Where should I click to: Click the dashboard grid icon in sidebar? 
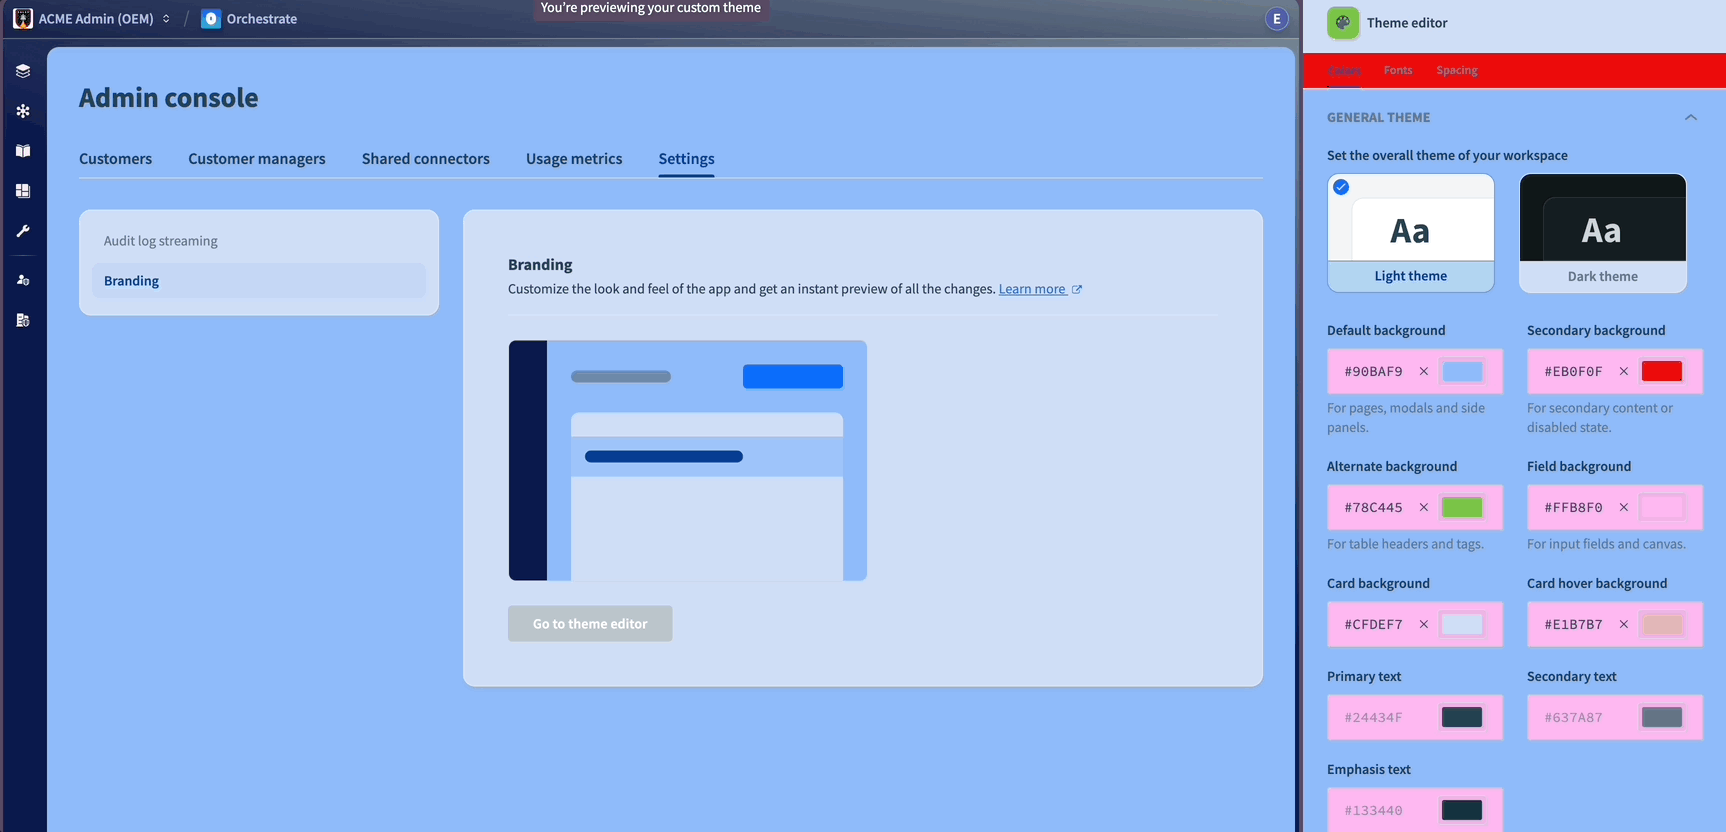point(23,191)
